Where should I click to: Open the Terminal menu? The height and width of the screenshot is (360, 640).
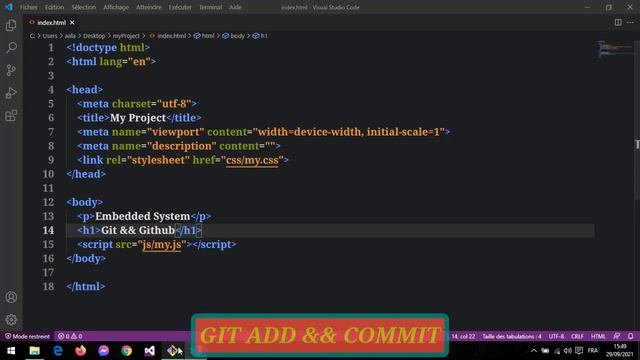tap(211, 7)
